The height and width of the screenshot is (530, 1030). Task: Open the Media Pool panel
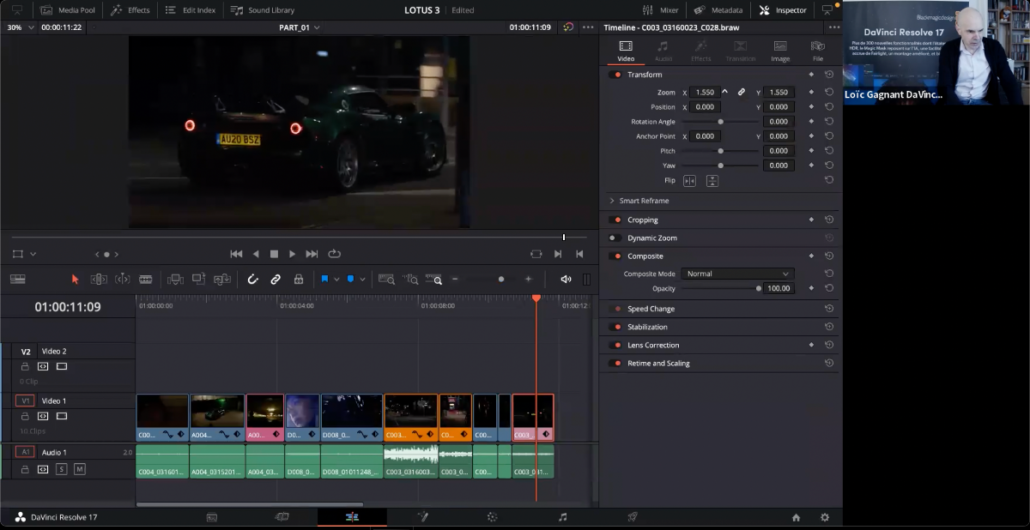pyautogui.click(x=68, y=10)
